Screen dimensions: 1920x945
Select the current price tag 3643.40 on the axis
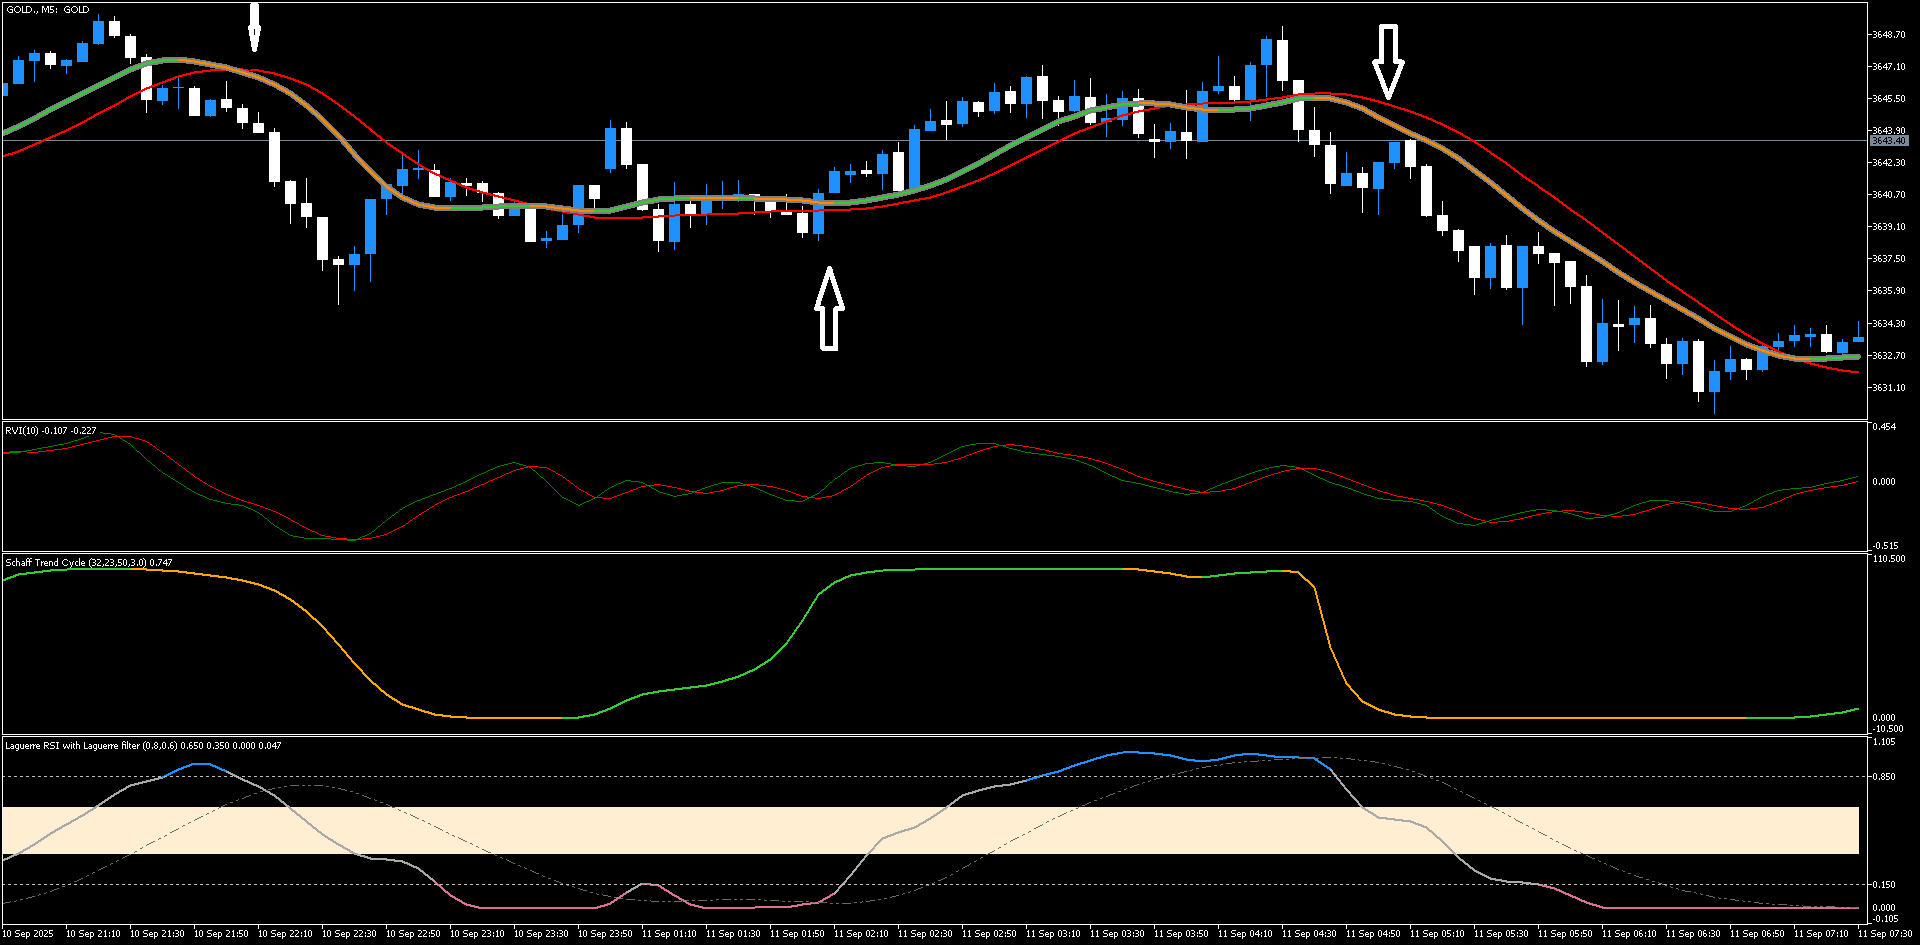[1889, 141]
